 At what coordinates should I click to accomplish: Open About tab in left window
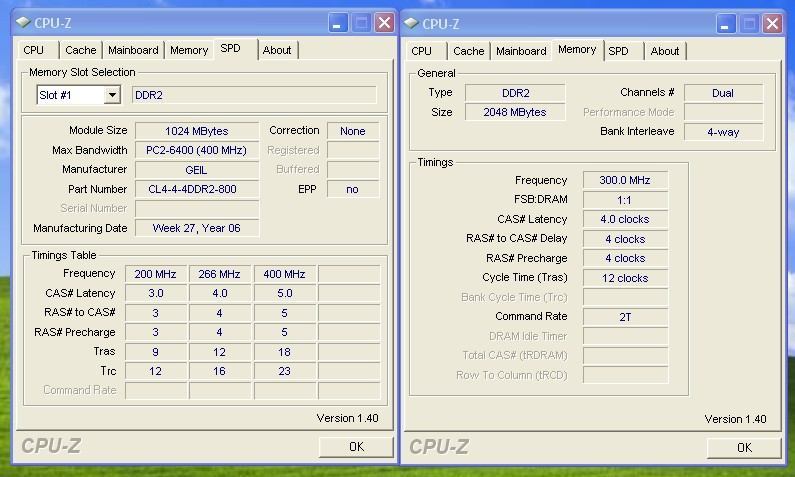tap(277, 50)
